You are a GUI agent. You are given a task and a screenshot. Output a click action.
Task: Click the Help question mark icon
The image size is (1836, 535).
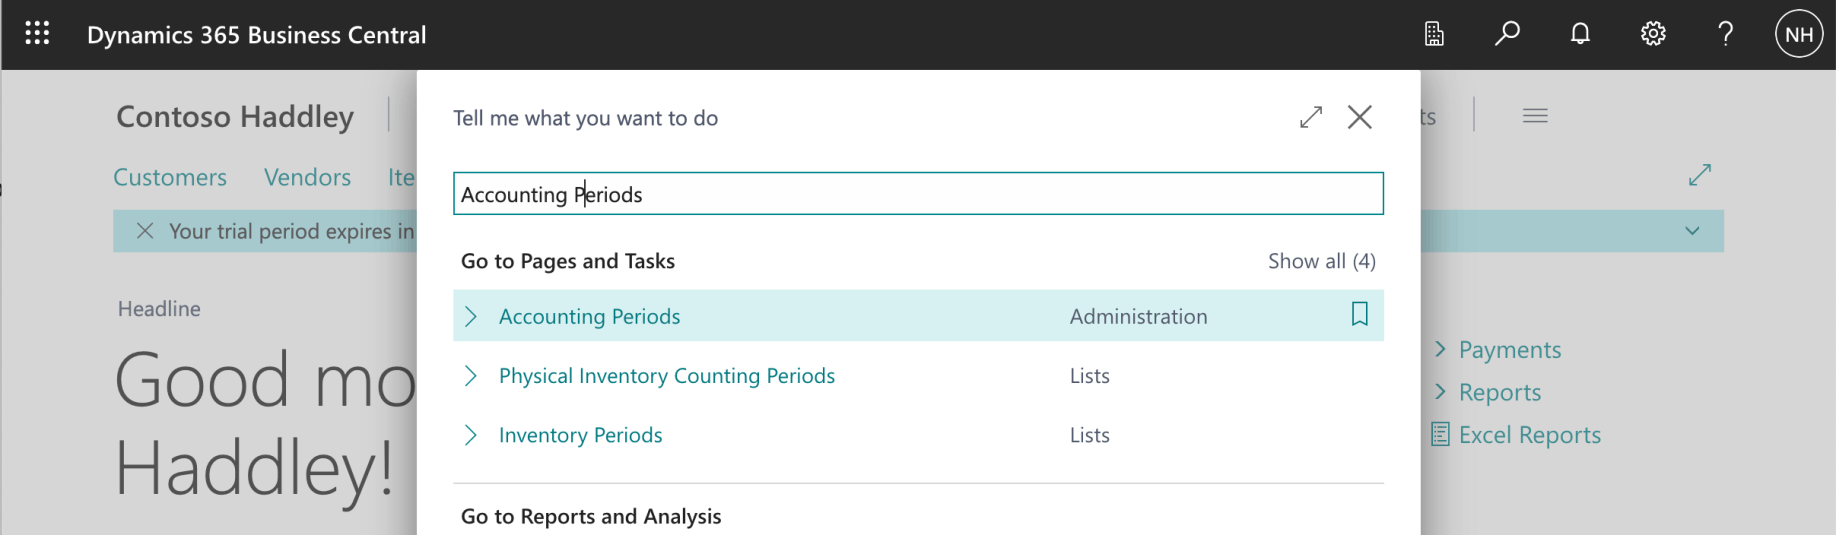click(x=1725, y=34)
